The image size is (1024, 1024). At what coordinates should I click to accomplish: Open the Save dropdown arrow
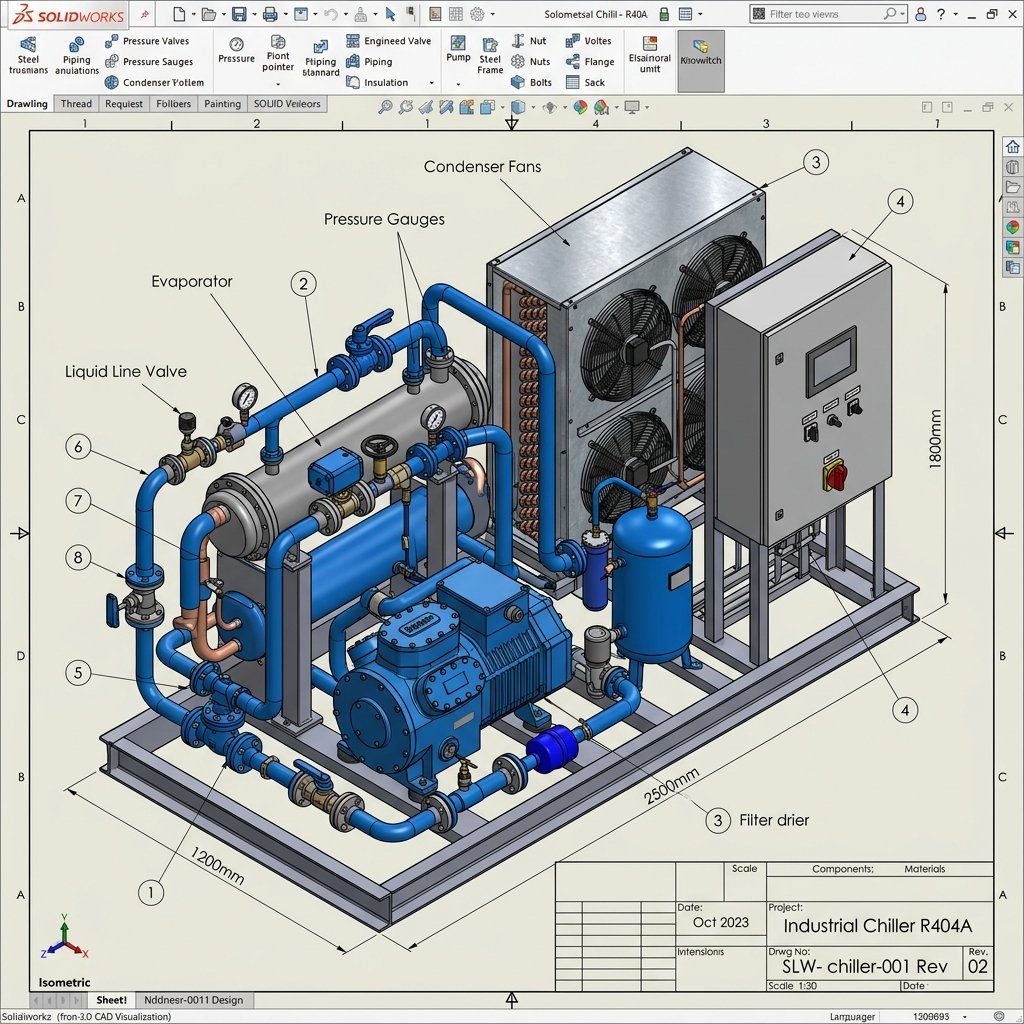coord(254,14)
